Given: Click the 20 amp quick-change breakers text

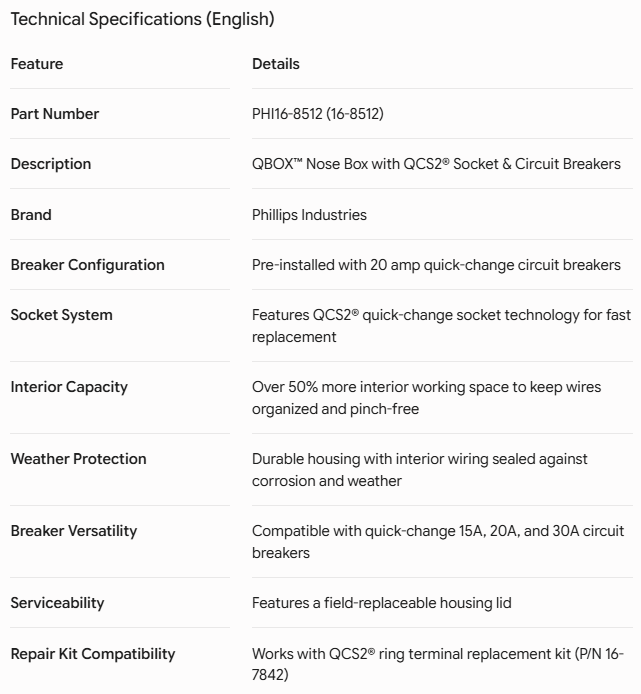Looking at the screenshot, I should coord(436,265).
